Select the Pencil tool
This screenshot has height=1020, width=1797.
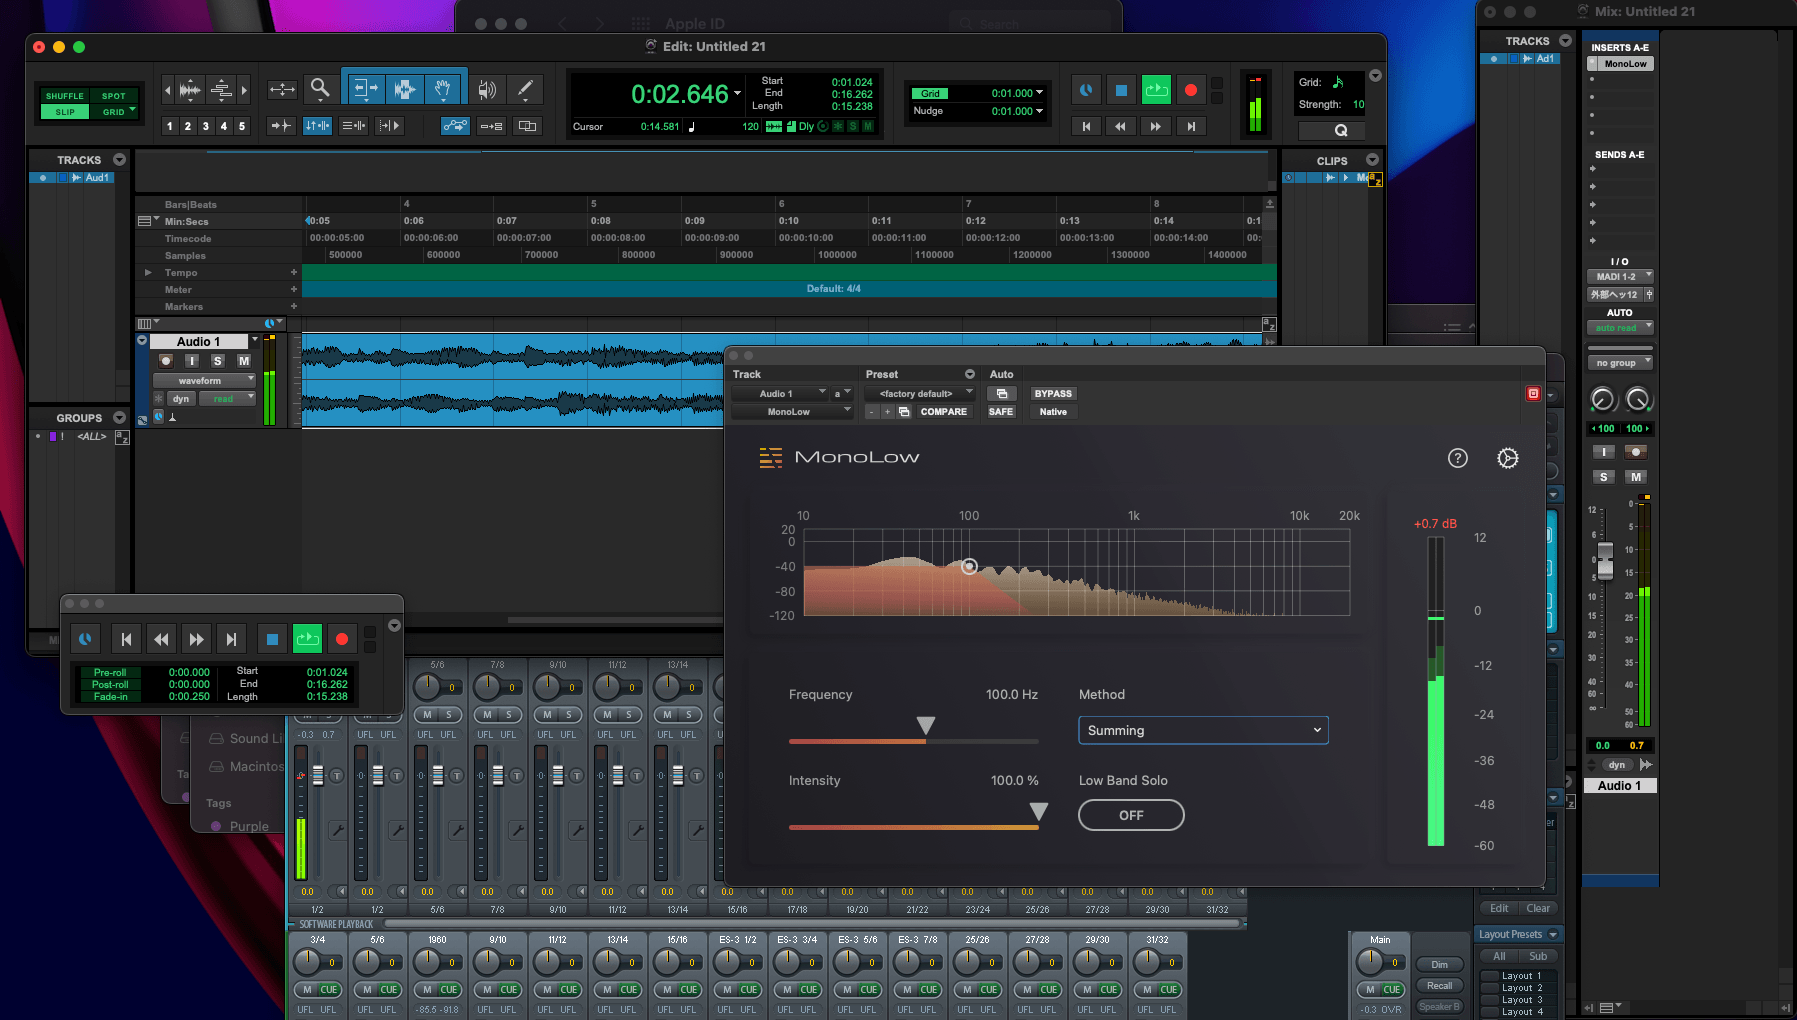[525, 89]
